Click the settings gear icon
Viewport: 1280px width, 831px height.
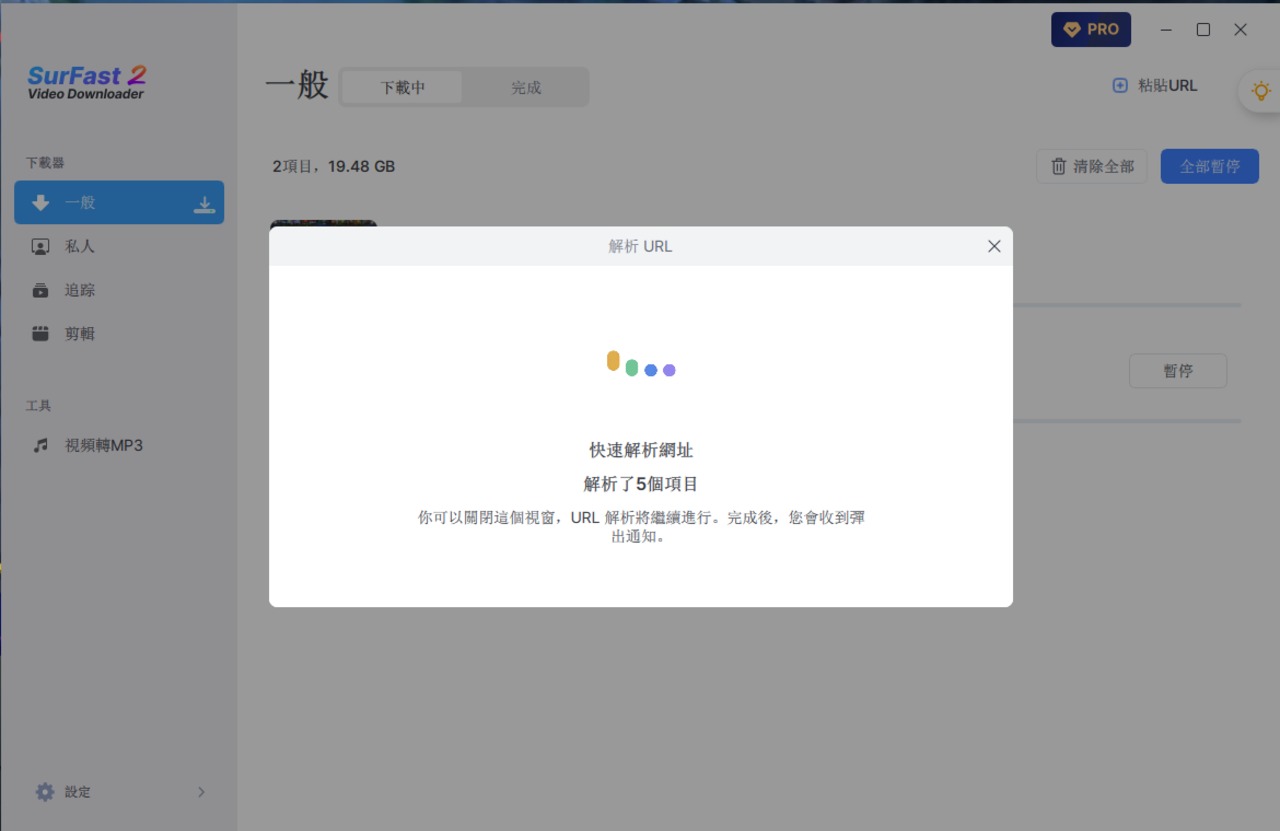[x=45, y=792]
